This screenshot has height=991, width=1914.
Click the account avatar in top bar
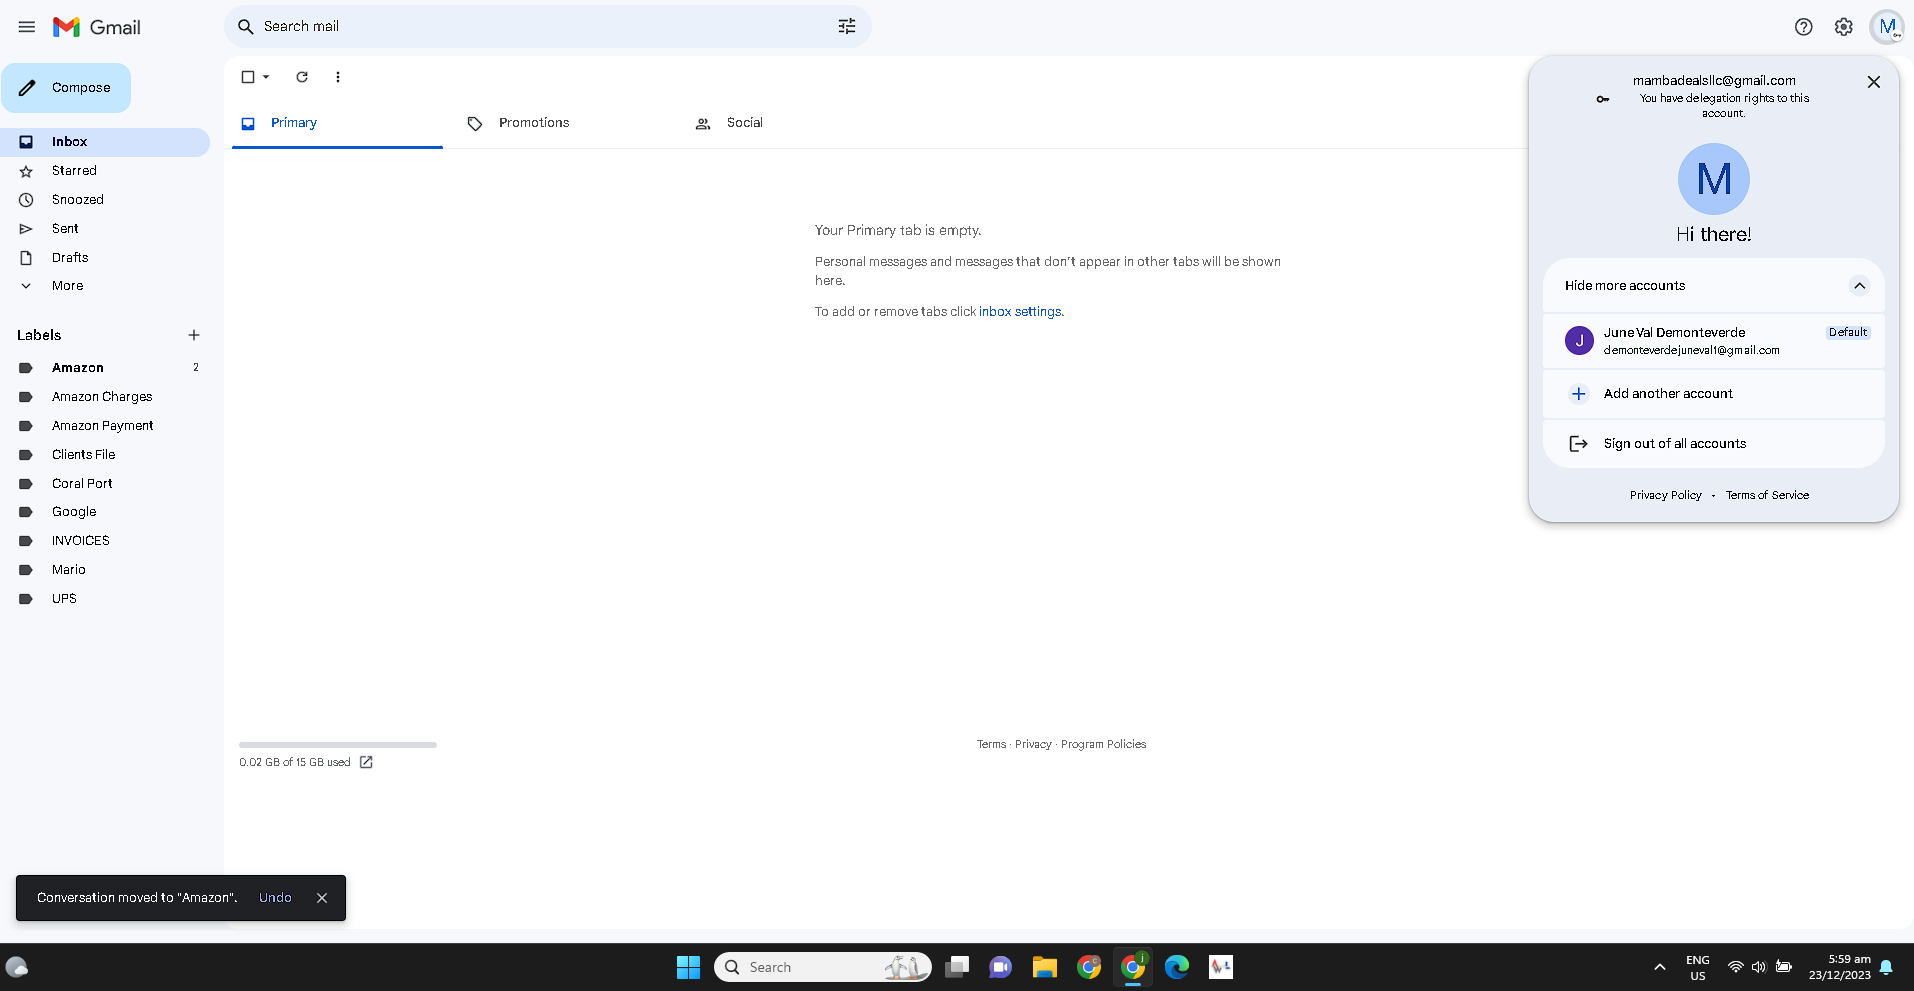[1887, 27]
